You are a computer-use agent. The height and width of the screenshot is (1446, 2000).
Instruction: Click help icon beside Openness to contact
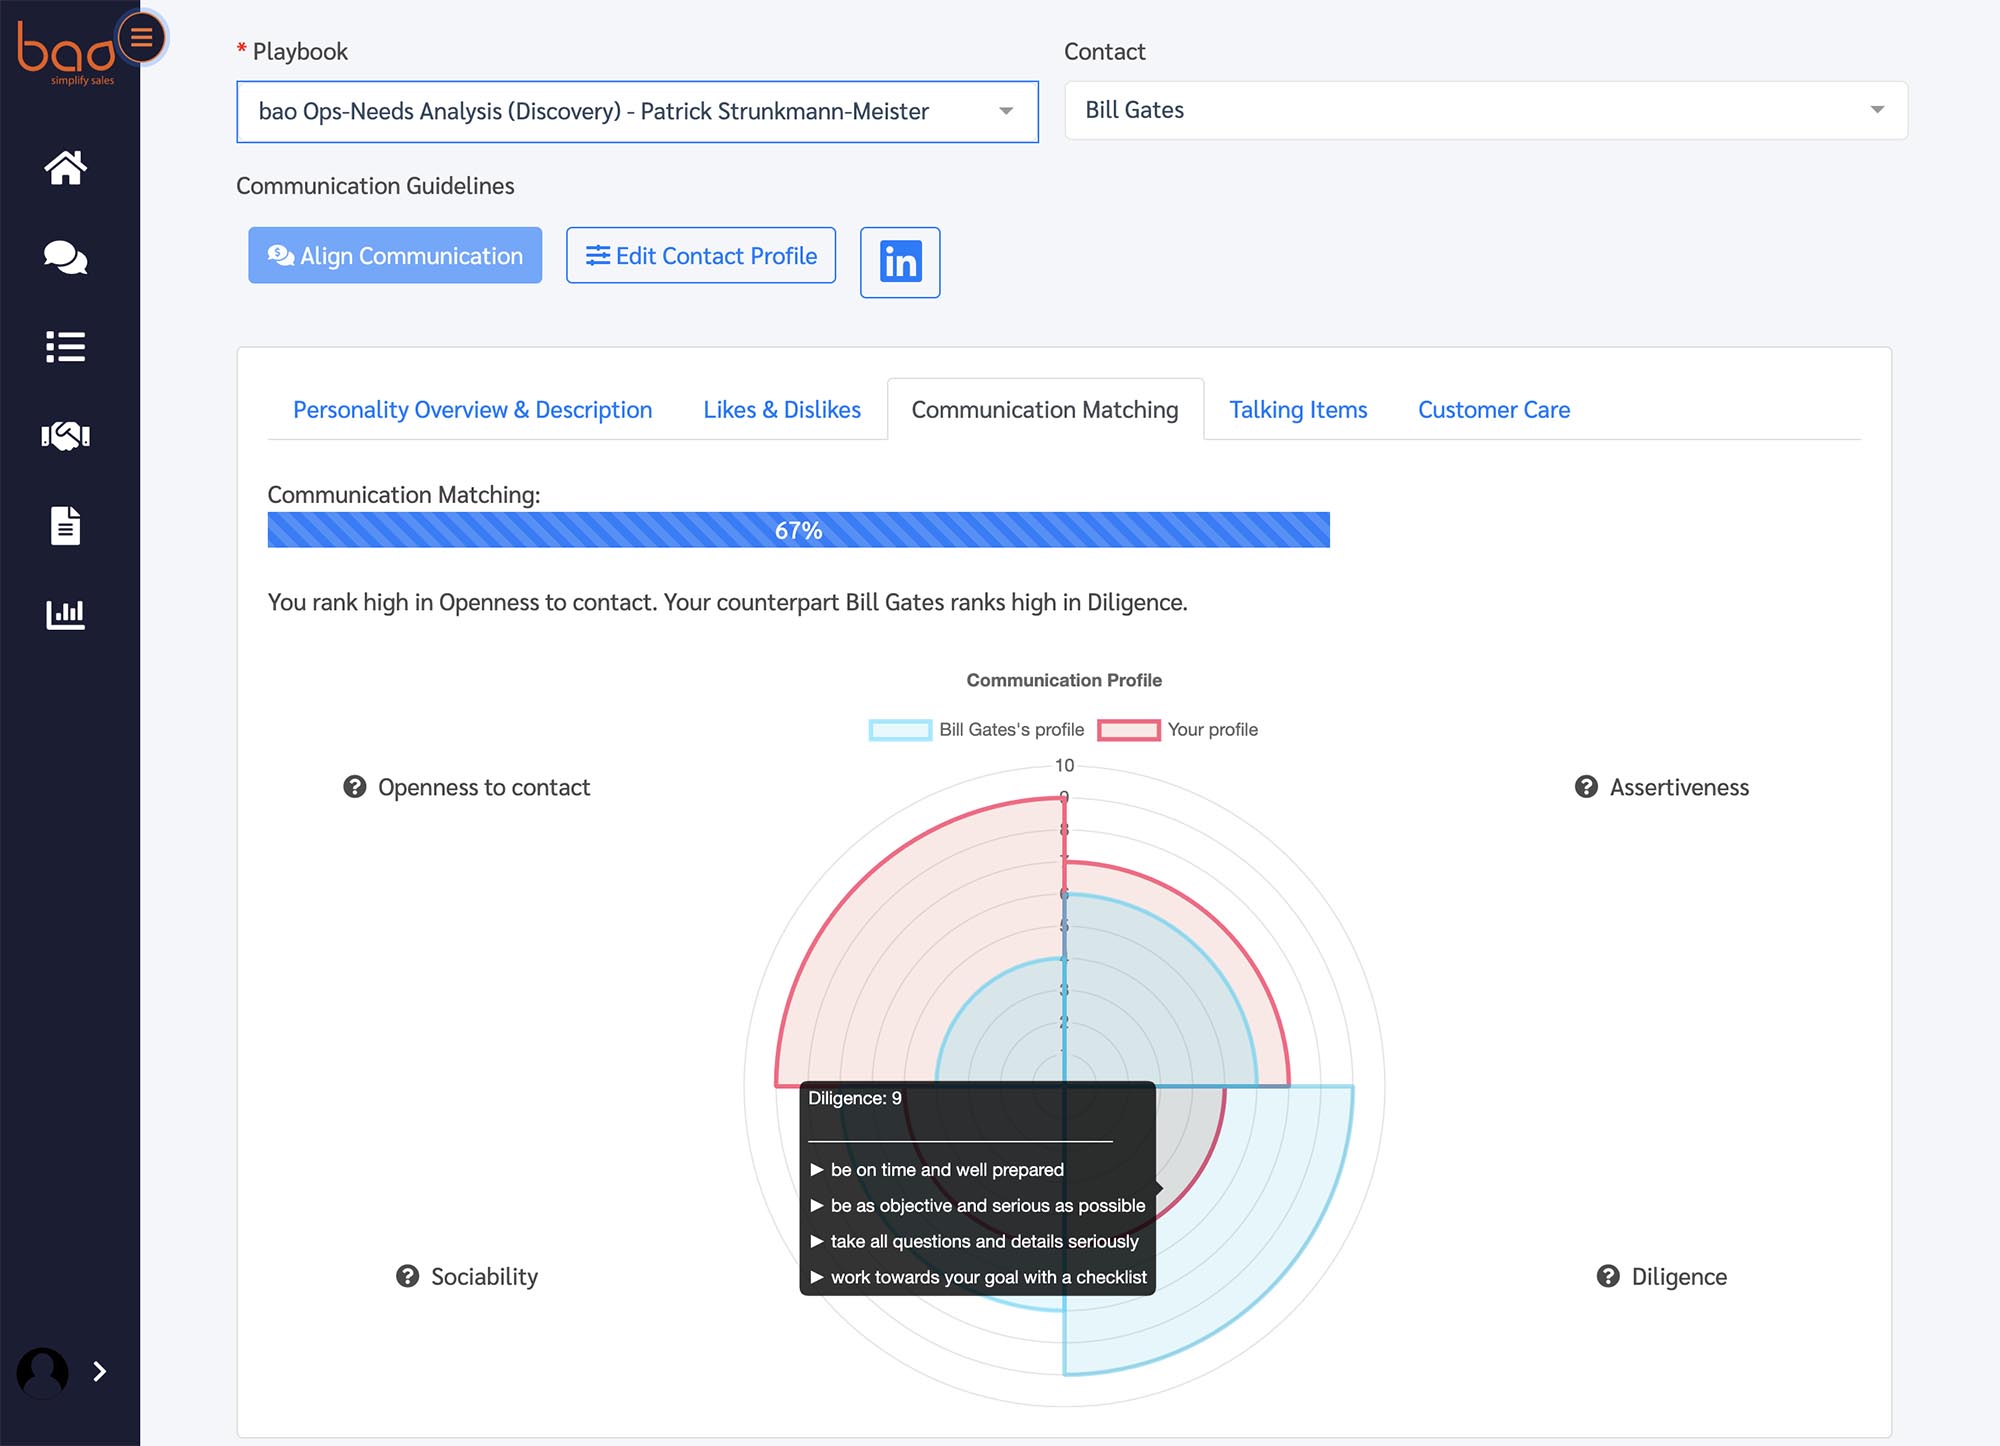(x=355, y=787)
